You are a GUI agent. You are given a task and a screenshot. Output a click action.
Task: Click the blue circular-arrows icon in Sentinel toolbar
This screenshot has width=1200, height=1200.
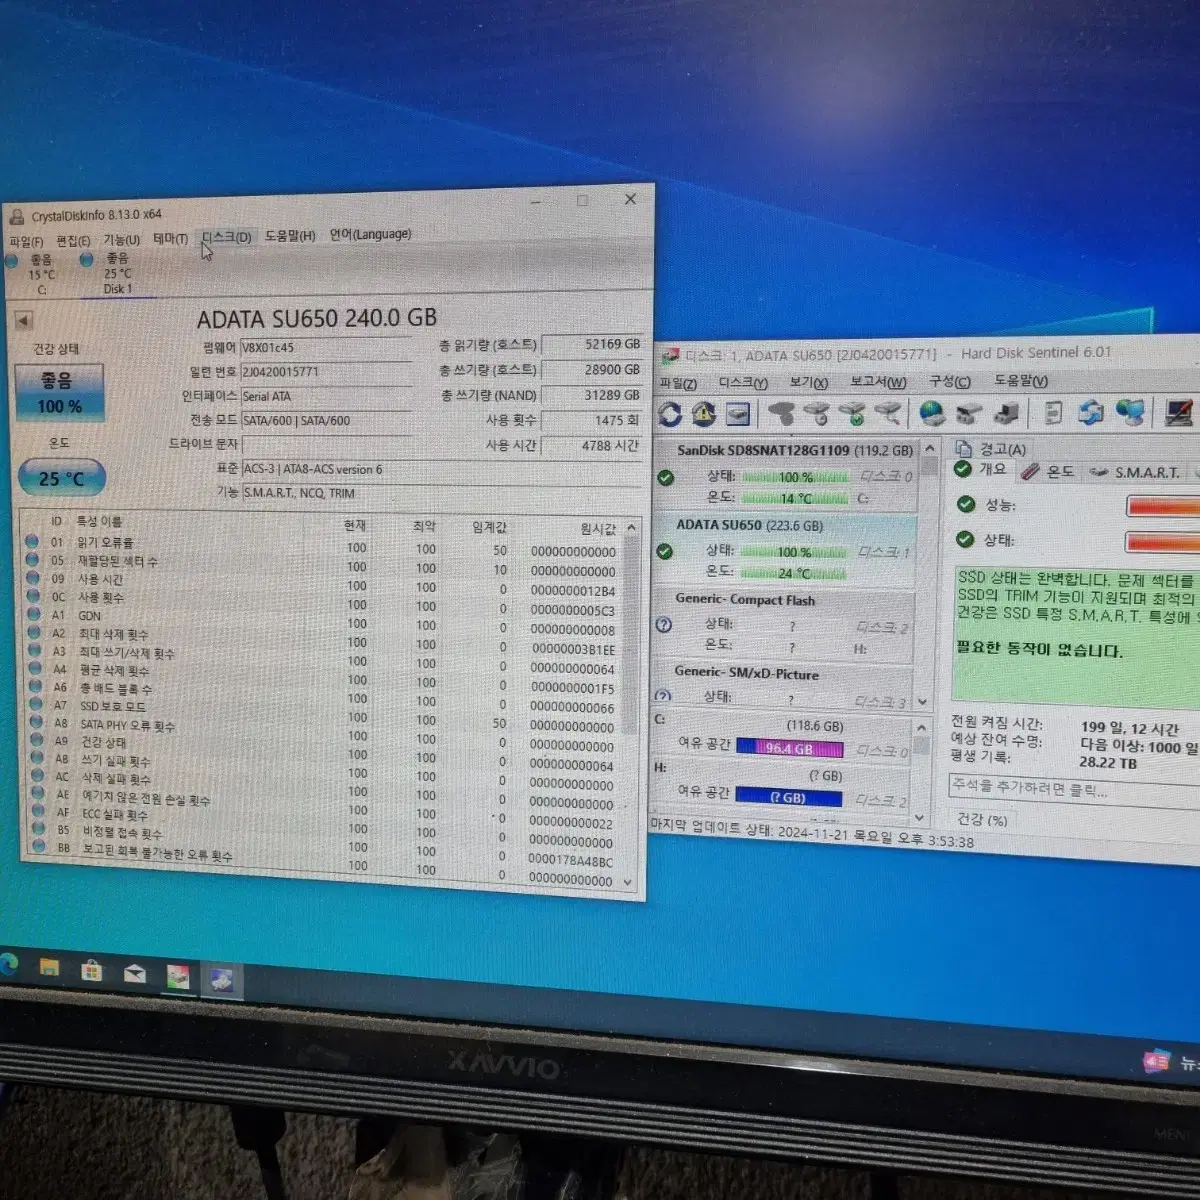click(x=1090, y=411)
